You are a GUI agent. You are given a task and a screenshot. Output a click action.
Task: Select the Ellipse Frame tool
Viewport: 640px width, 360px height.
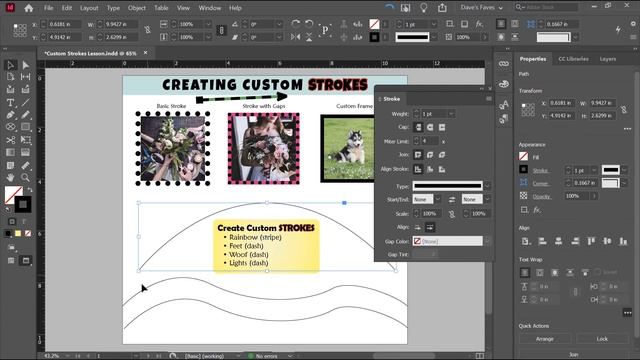[10, 127]
